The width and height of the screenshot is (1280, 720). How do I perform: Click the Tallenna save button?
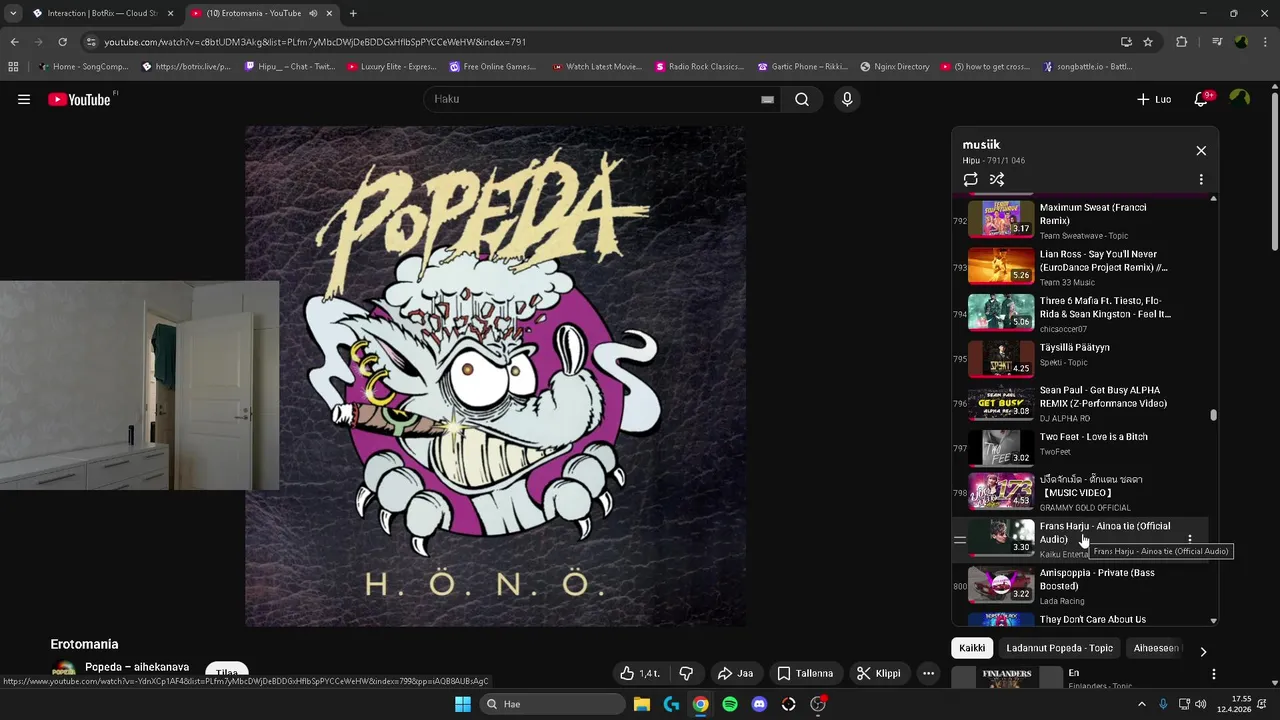(x=805, y=673)
